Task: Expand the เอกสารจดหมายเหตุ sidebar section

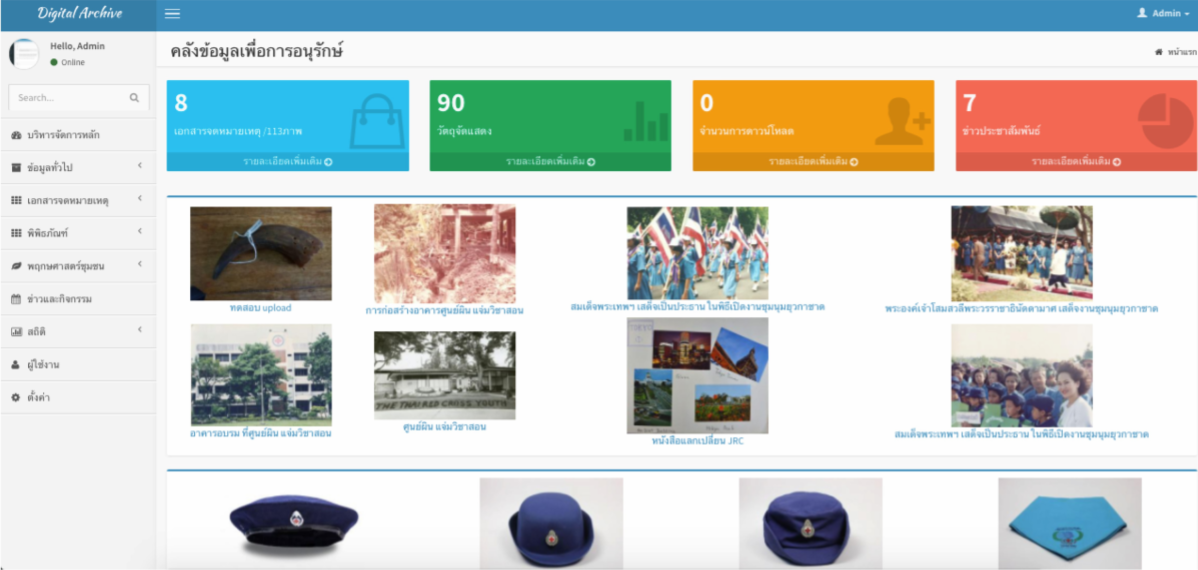Action: pos(77,200)
